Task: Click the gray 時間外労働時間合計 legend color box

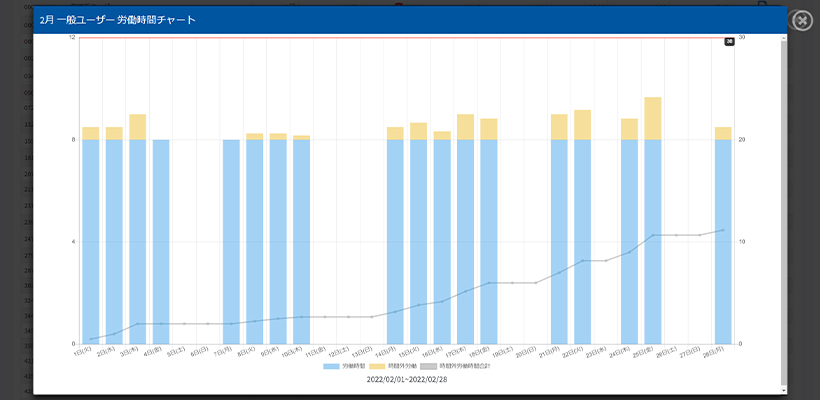Action: [x=428, y=368]
